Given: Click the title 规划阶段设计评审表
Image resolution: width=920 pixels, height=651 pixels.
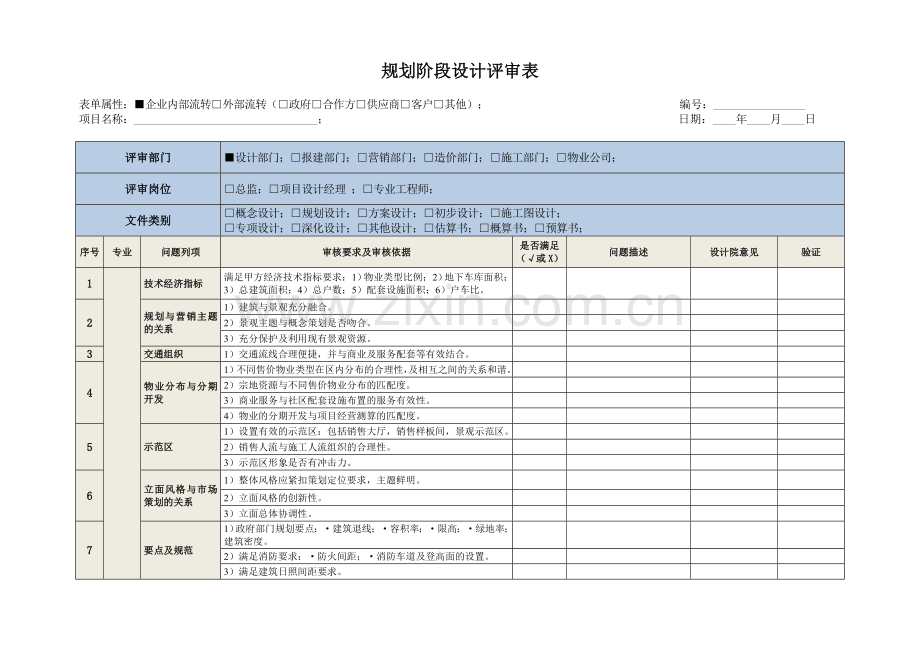Looking at the screenshot, I should click(x=460, y=72).
